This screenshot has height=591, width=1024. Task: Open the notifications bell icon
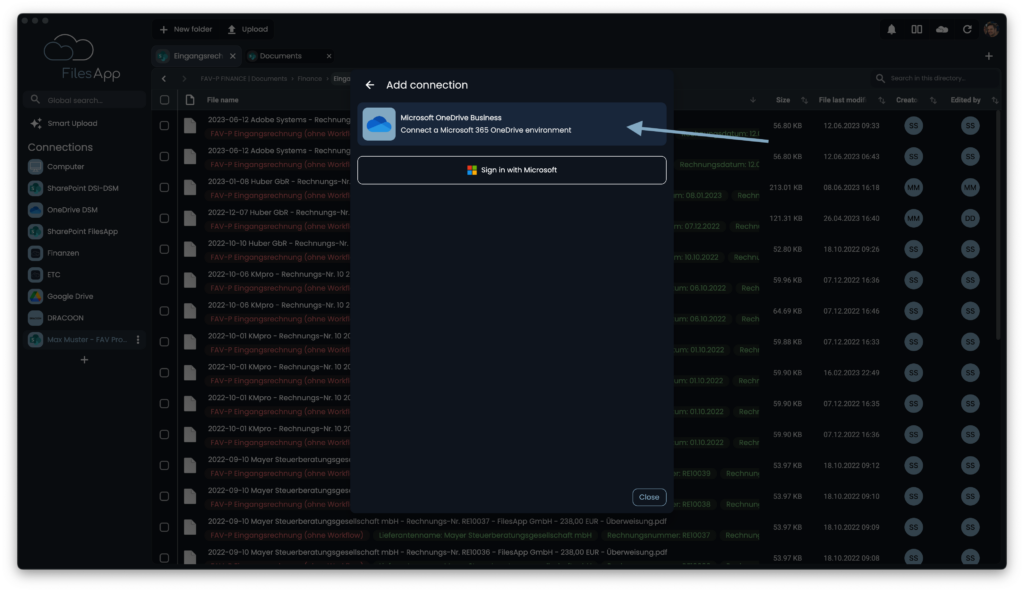[891, 29]
